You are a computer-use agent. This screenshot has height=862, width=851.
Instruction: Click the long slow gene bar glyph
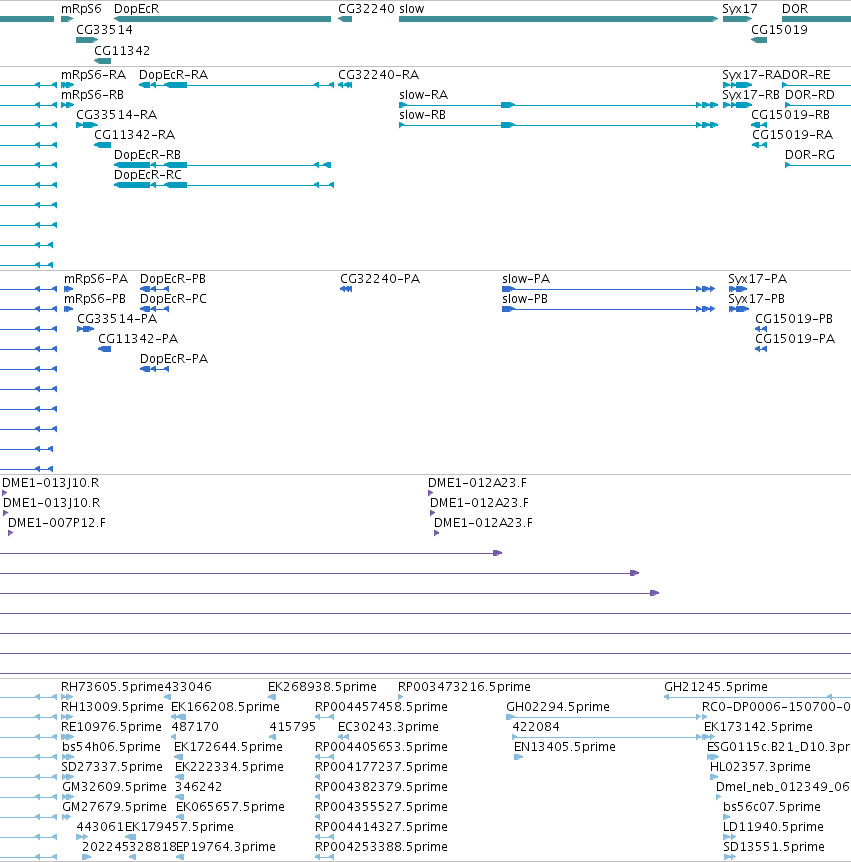pyautogui.click(x=559, y=19)
